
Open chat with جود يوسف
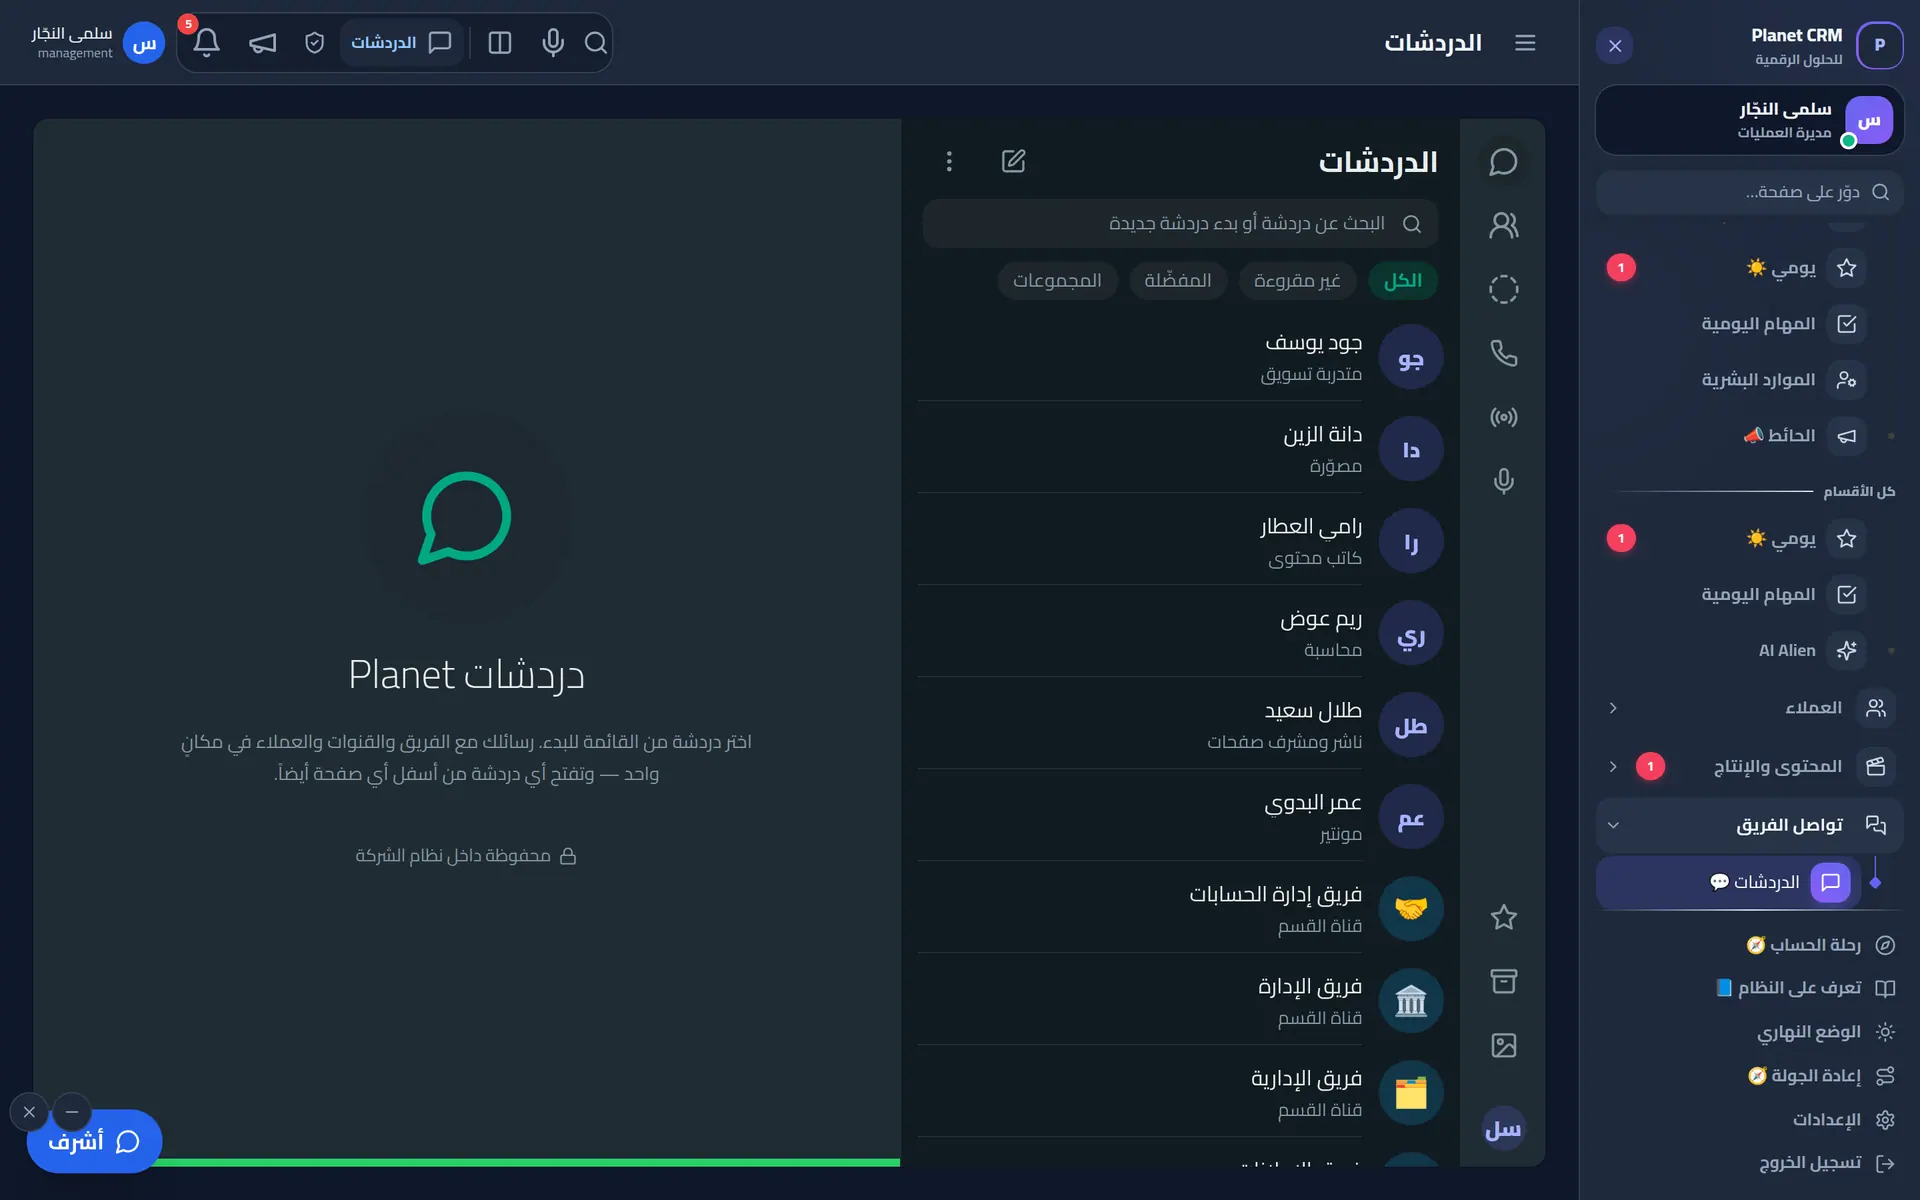tap(1181, 357)
